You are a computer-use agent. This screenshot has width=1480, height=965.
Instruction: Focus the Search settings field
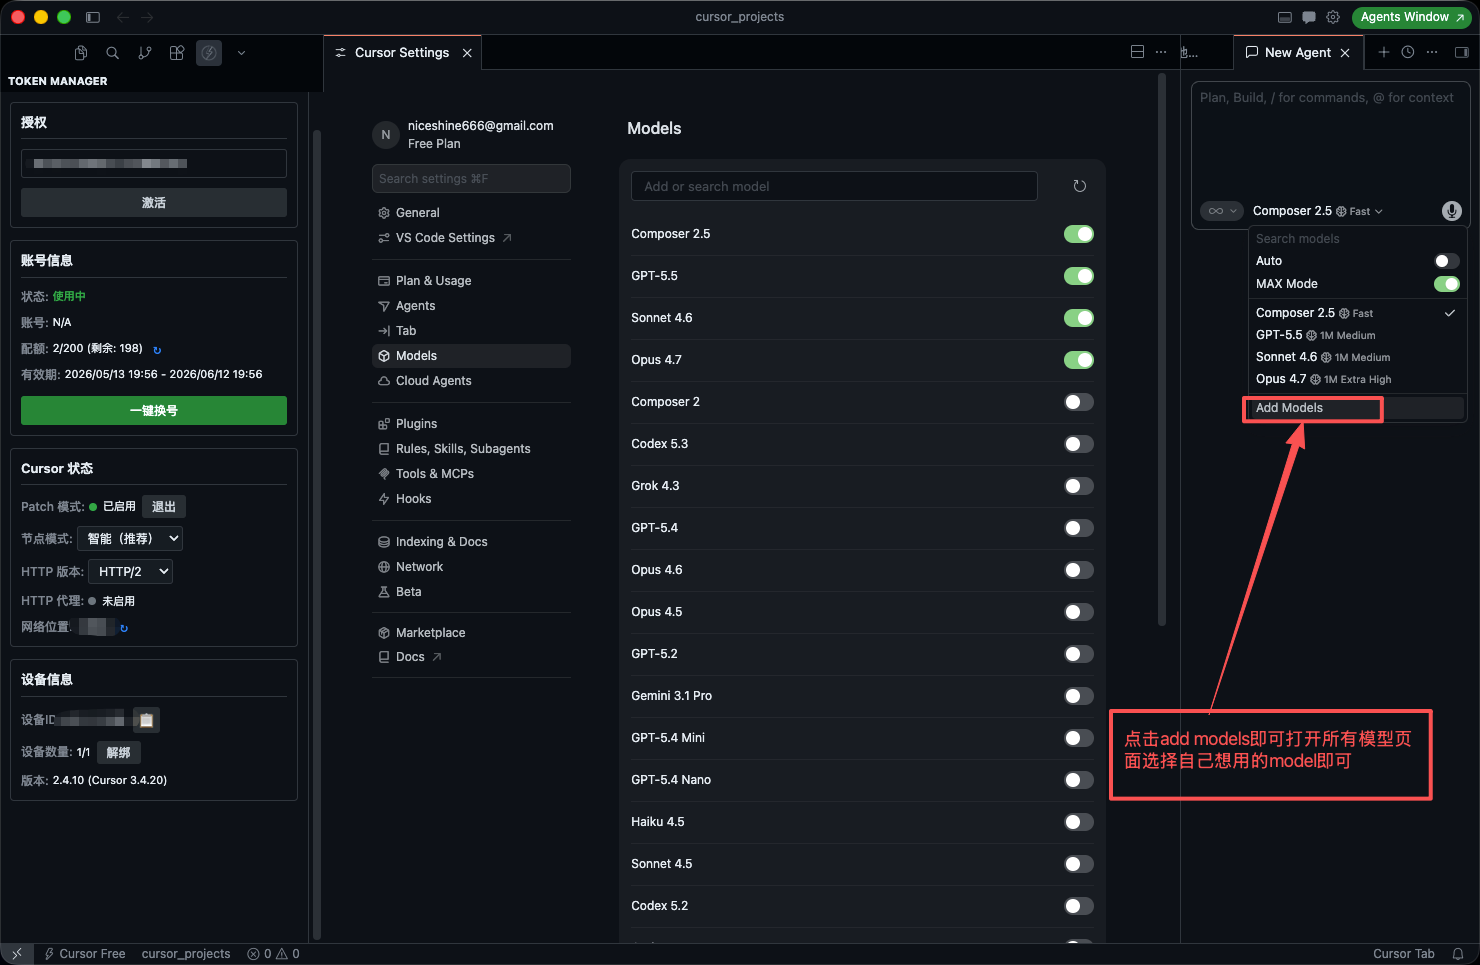click(471, 179)
